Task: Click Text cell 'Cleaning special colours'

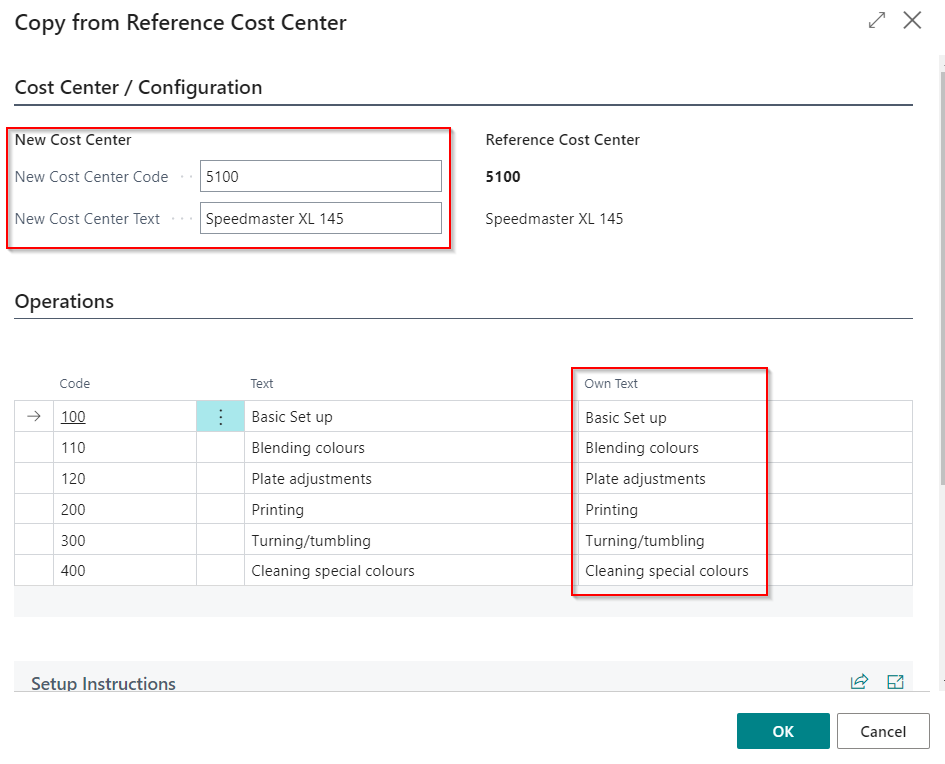Action: pos(411,571)
